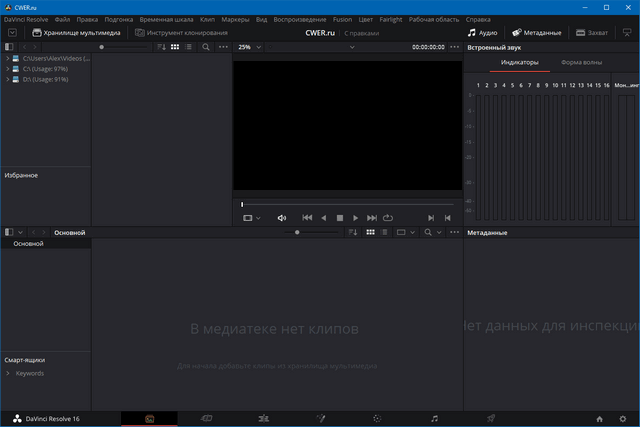Jump to first frame in viewer
640x427 pixels.
click(x=307, y=217)
